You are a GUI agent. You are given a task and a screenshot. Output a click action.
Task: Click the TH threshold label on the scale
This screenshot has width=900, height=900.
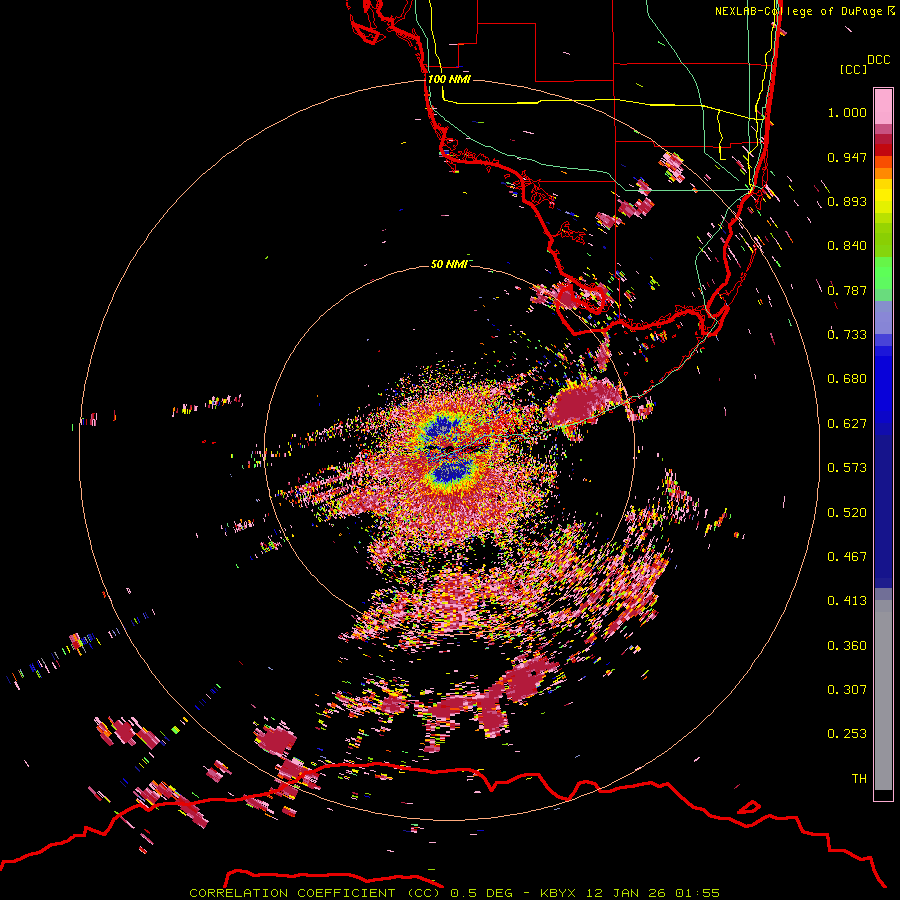(859, 779)
